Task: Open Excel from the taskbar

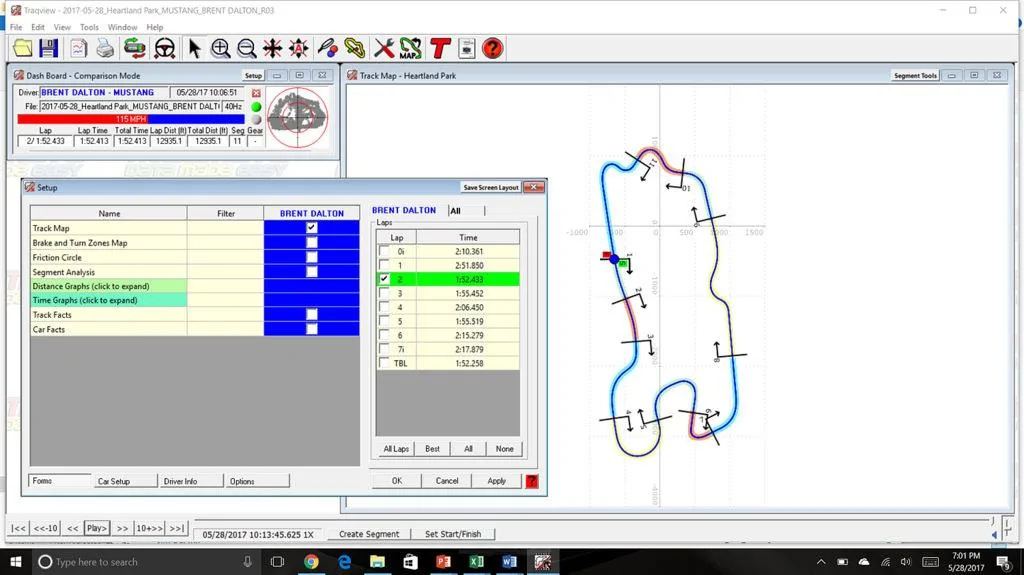Action: tap(477, 562)
